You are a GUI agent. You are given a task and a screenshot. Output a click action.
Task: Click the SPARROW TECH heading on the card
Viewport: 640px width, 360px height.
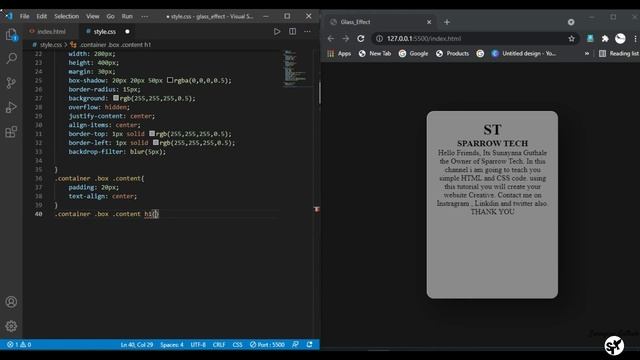(492, 143)
